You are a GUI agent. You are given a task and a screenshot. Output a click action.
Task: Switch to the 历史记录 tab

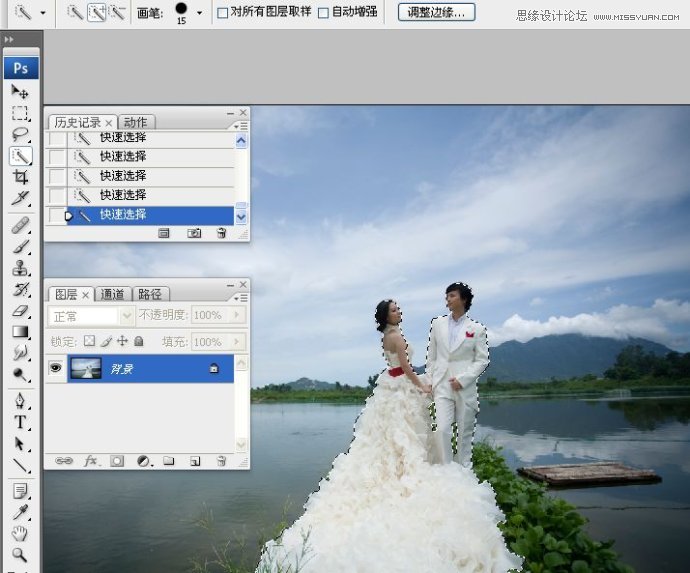(77, 122)
